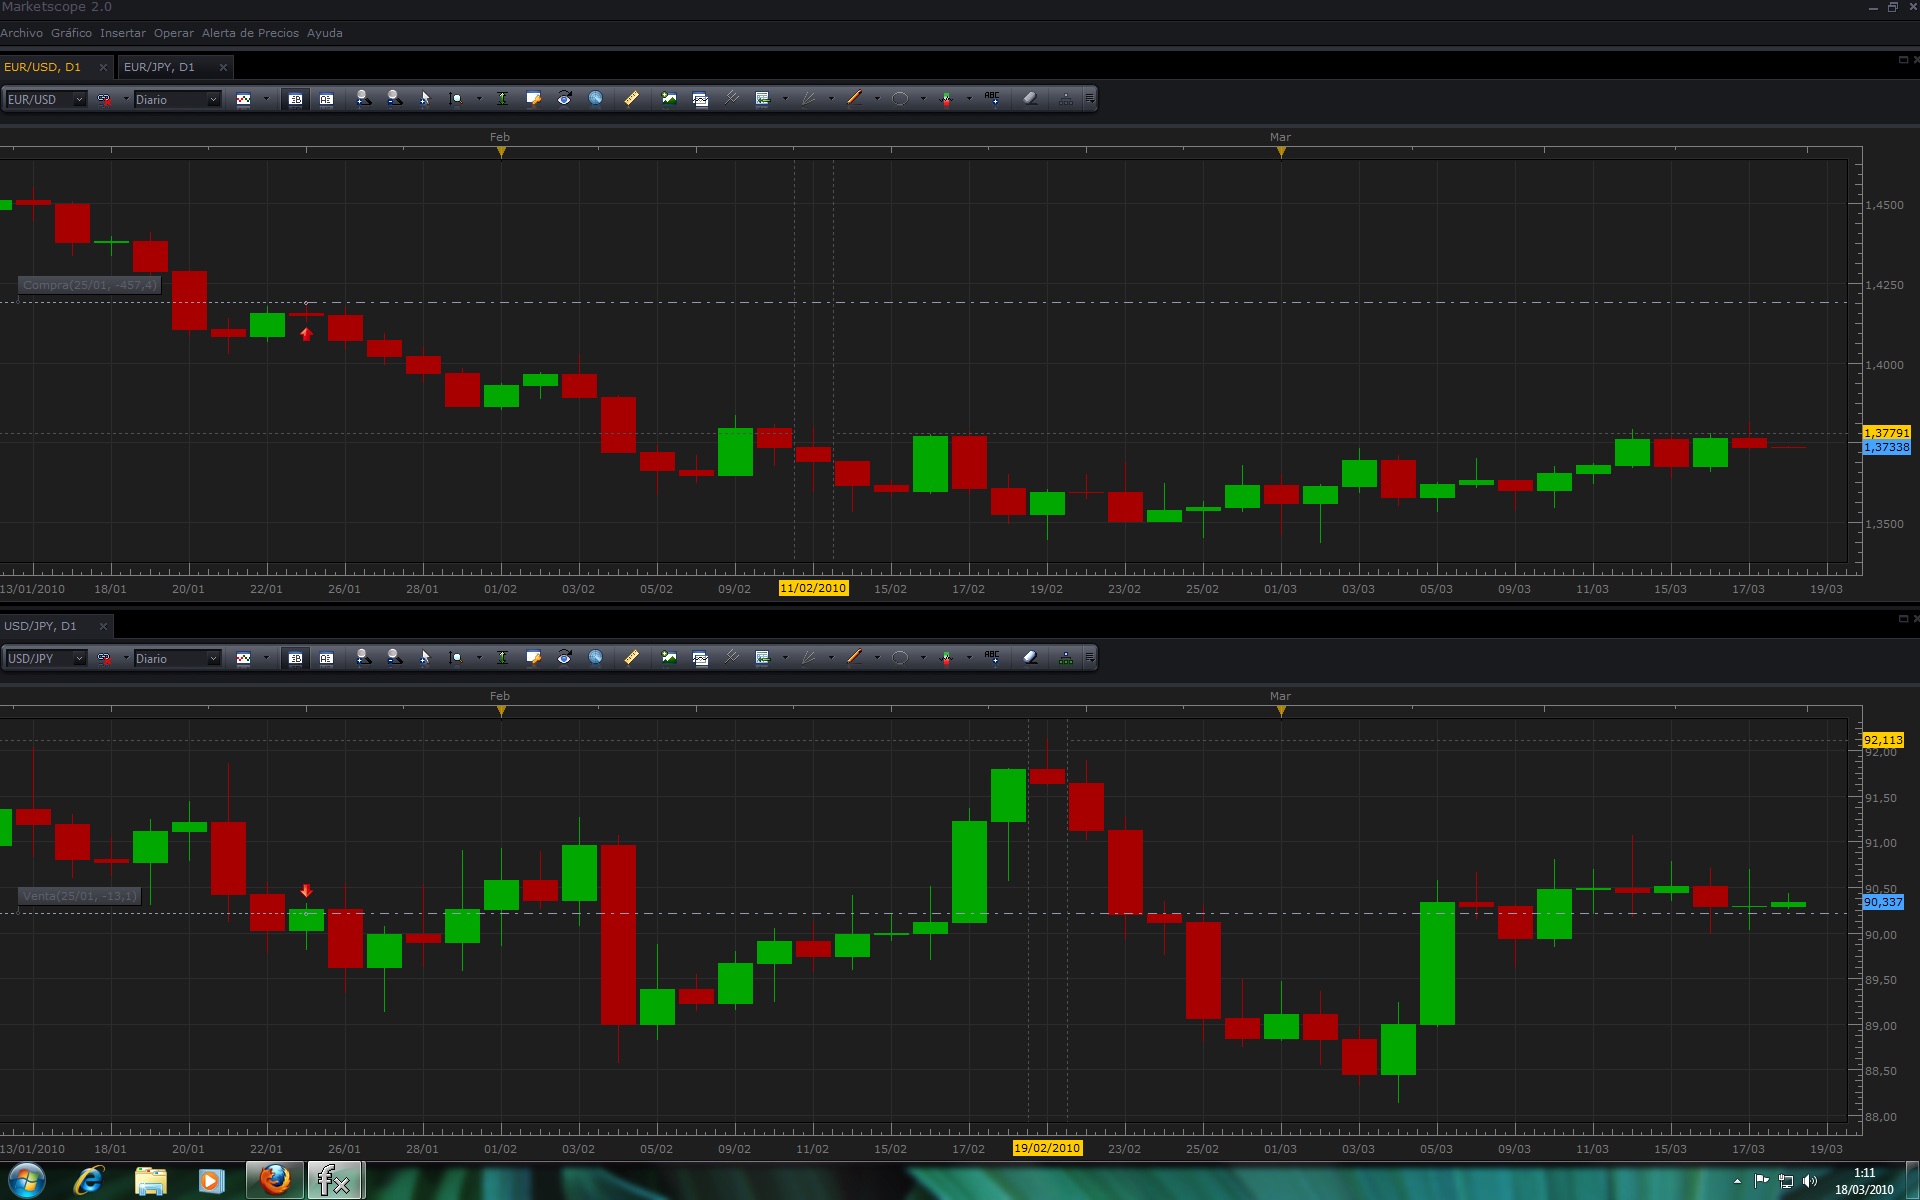Click the Compra(25/01, -457,4) order label
This screenshot has height=1200, width=1920.
[x=89, y=285]
